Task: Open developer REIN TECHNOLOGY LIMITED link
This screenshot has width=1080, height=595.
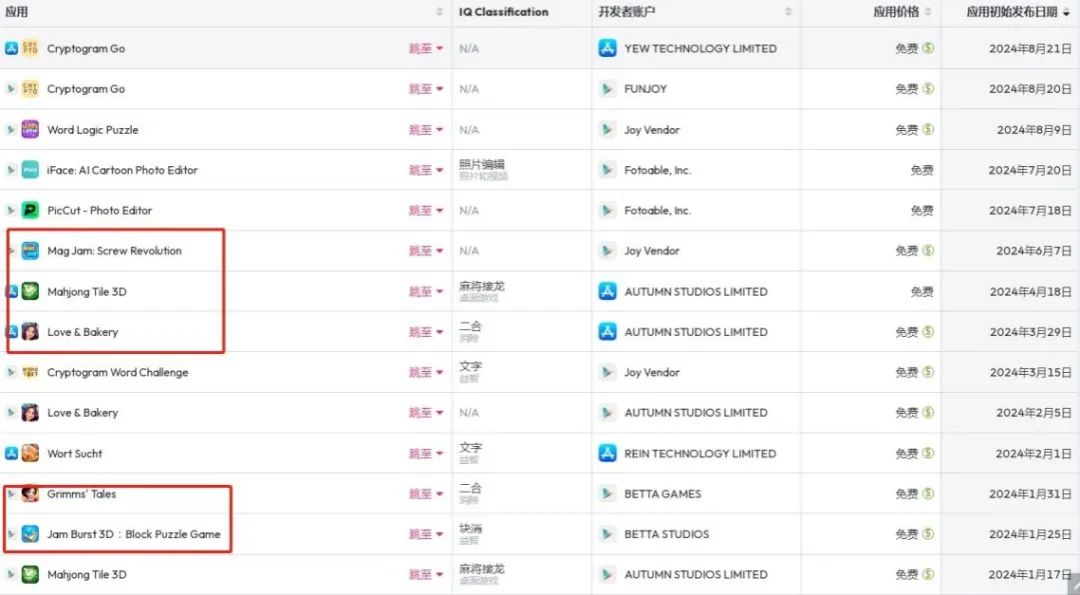Action: pyautogui.click(x=700, y=453)
